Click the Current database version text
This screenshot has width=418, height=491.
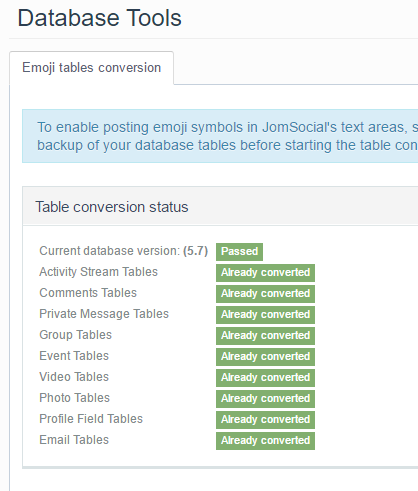point(123,251)
